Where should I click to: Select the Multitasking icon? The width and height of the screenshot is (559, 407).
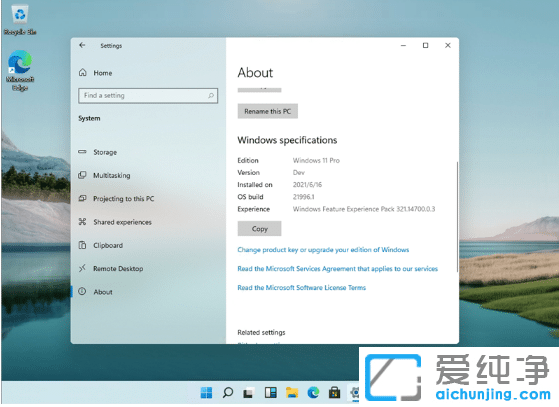(x=82, y=175)
